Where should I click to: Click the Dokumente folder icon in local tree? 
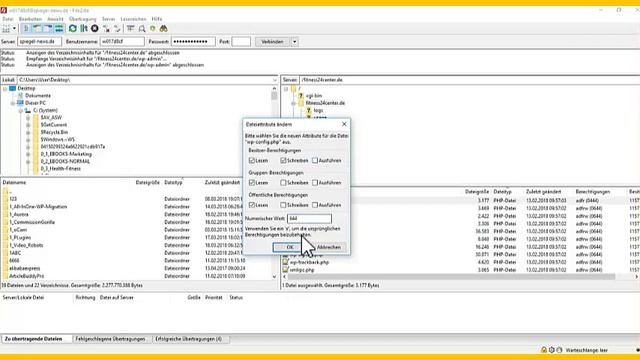click(20, 96)
